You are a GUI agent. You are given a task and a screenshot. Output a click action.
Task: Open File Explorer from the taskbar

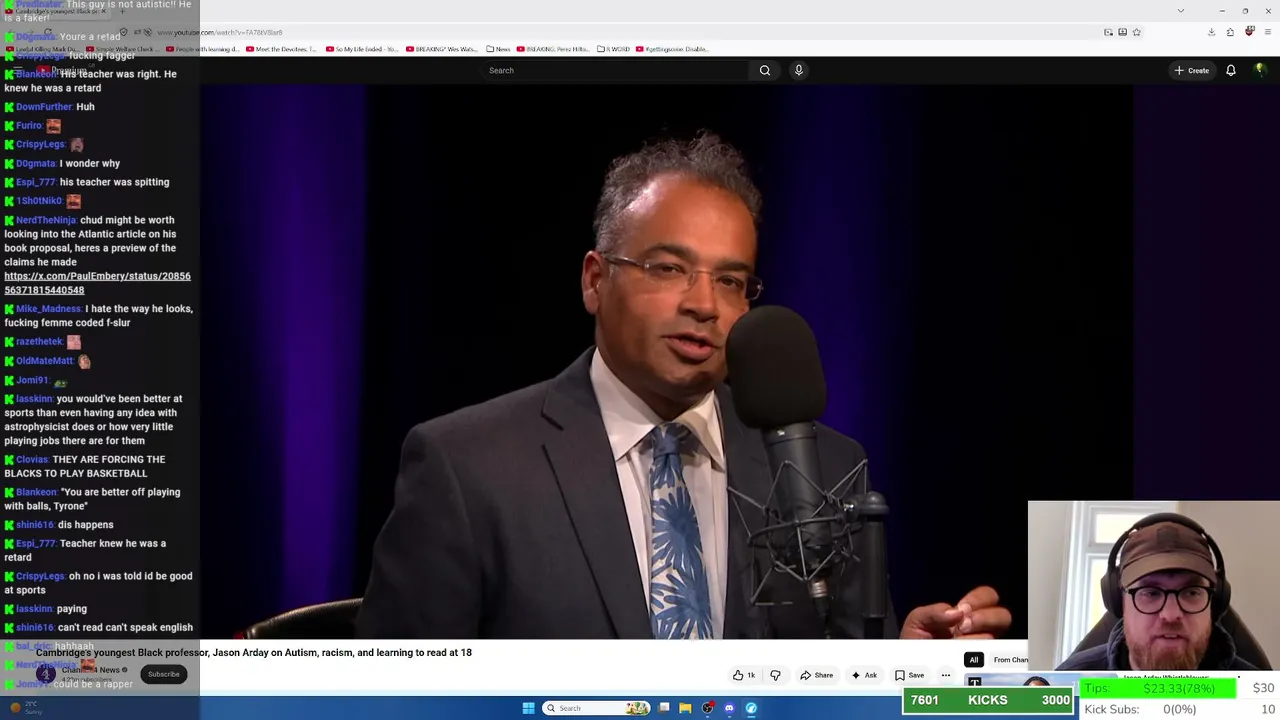pos(685,708)
